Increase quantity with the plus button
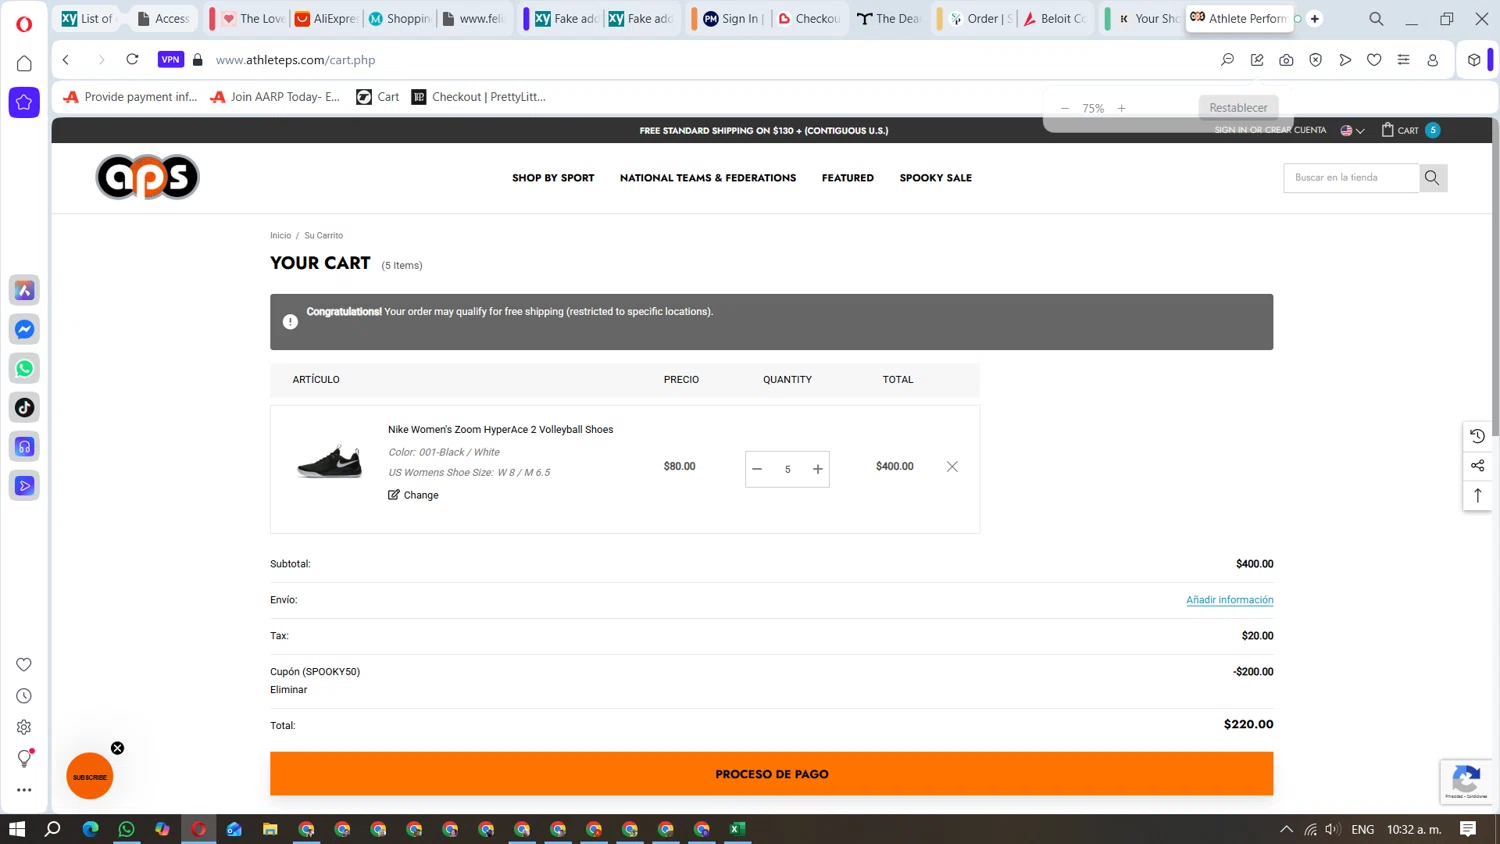The image size is (1500, 844). (x=818, y=469)
